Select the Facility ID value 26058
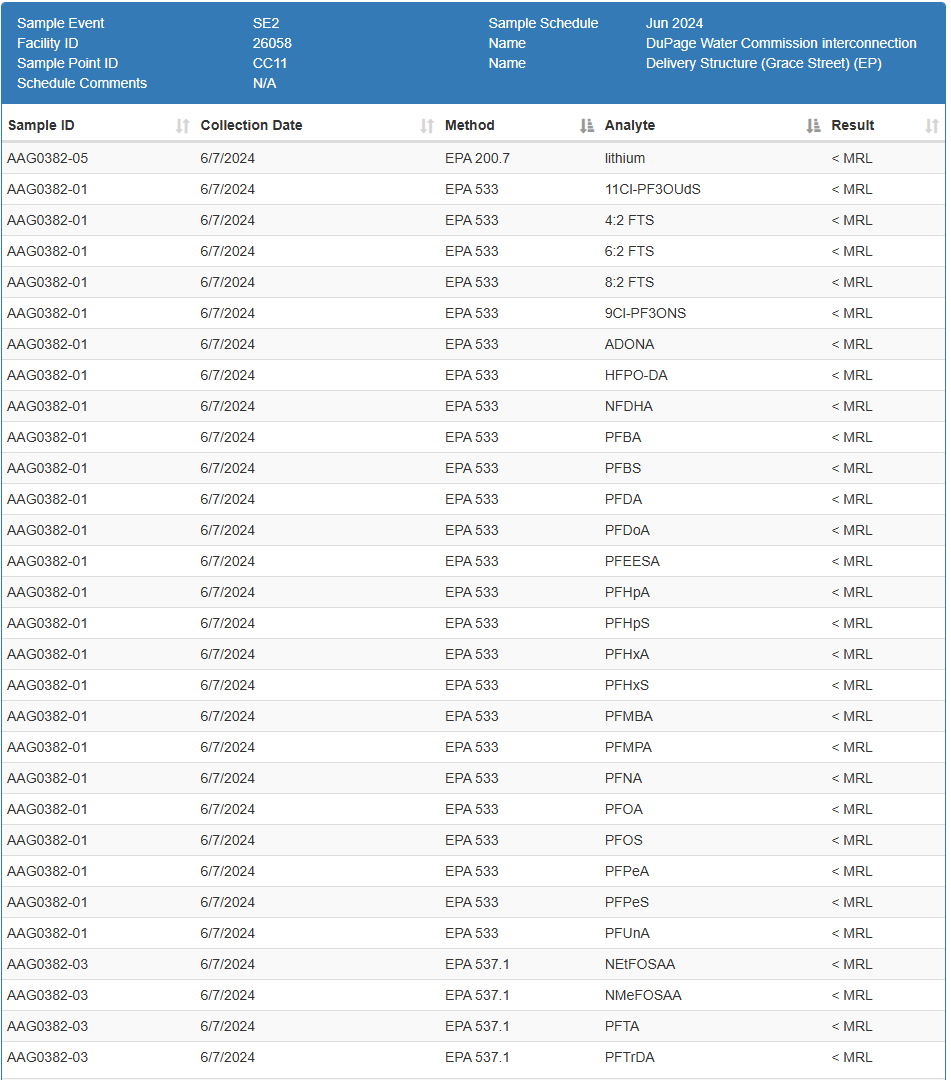This screenshot has height=1080, width=951. (272, 43)
